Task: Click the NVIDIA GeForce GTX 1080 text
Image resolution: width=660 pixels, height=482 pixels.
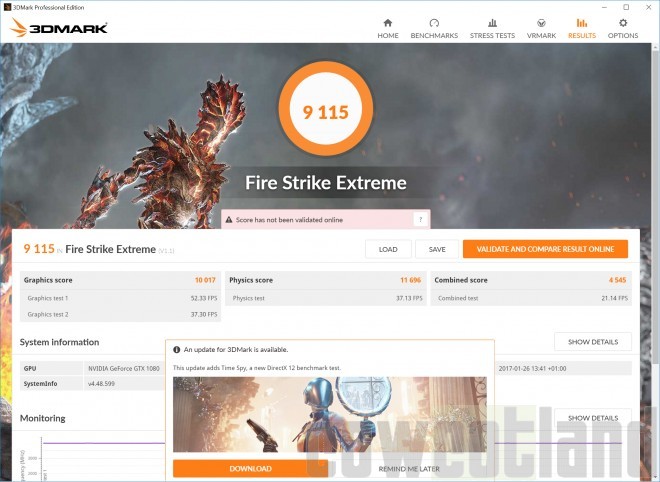Action: 124,368
